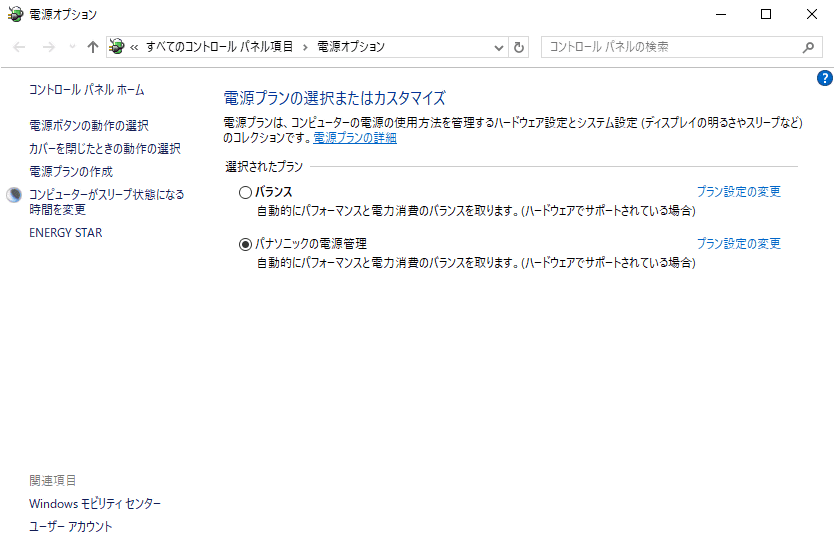
Task: Click the title bar power options icon
Action: point(13,14)
